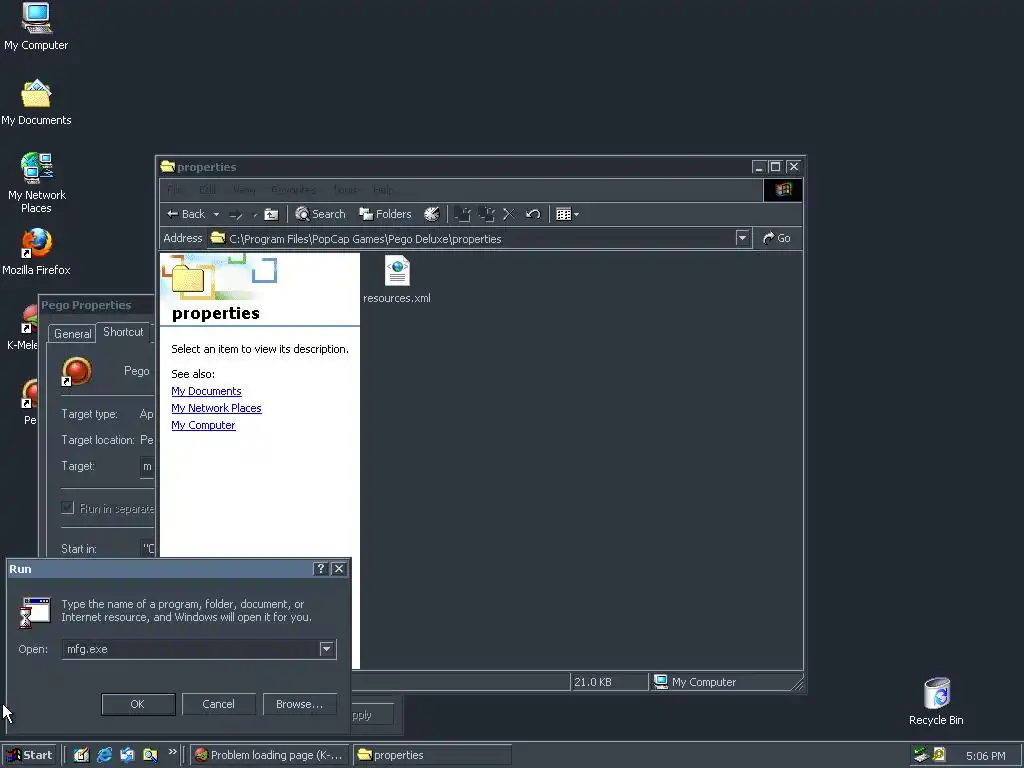Click the Run dialog program icon

(x=35, y=611)
